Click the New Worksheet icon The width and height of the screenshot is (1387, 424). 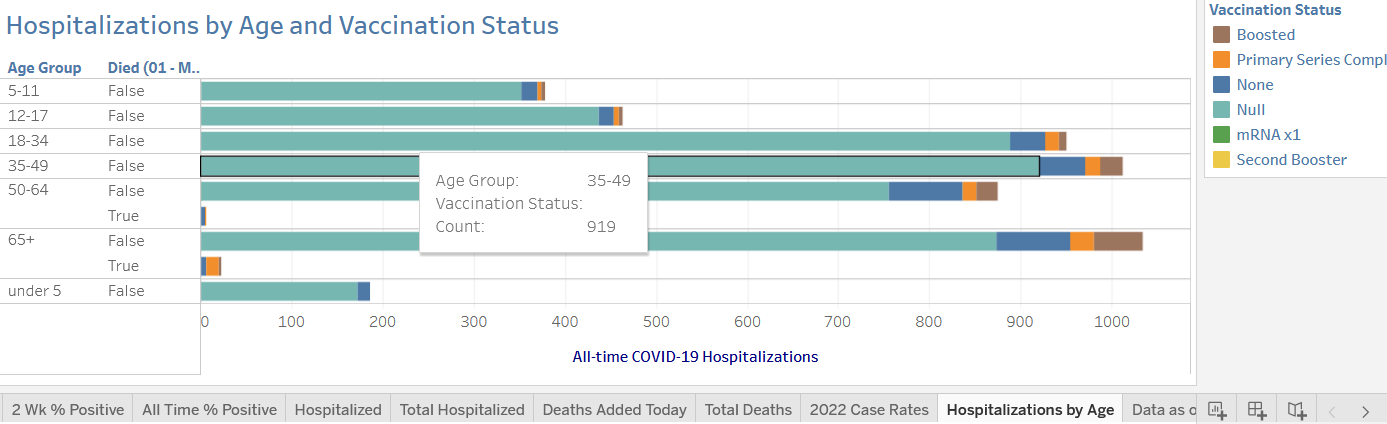[x=1217, y=409]
